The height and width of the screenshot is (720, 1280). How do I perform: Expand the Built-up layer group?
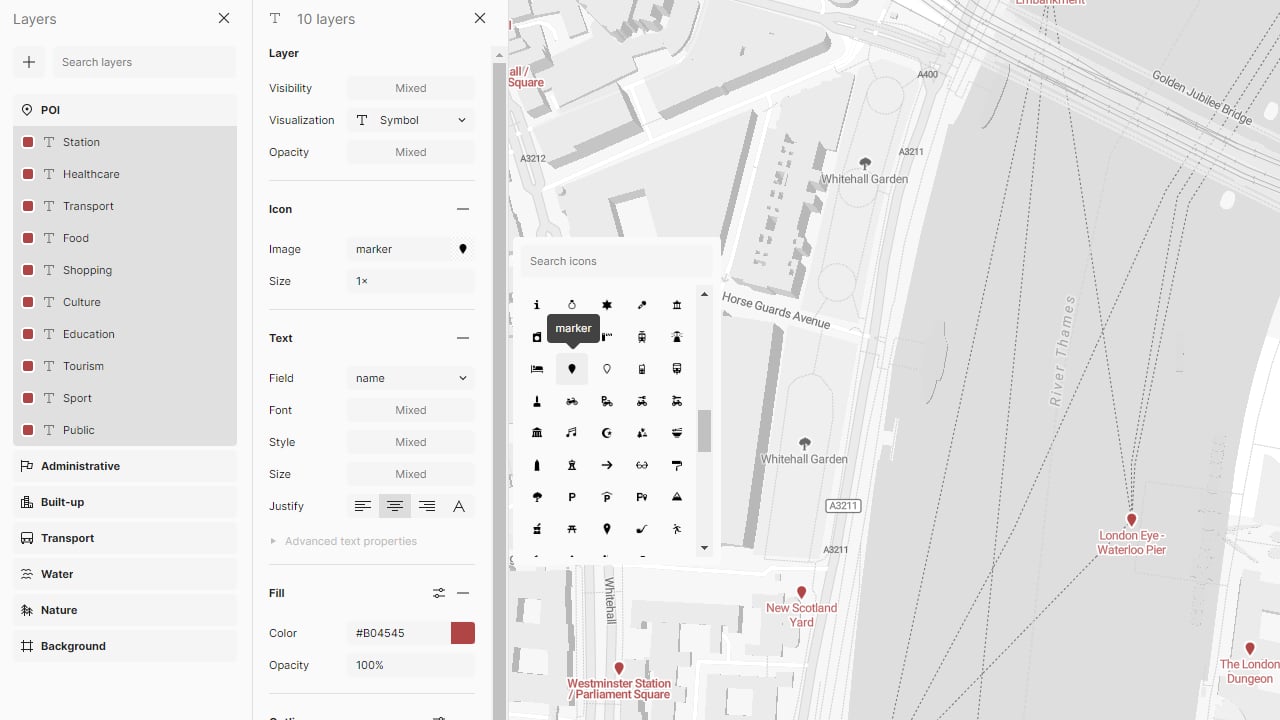(125, 502)
